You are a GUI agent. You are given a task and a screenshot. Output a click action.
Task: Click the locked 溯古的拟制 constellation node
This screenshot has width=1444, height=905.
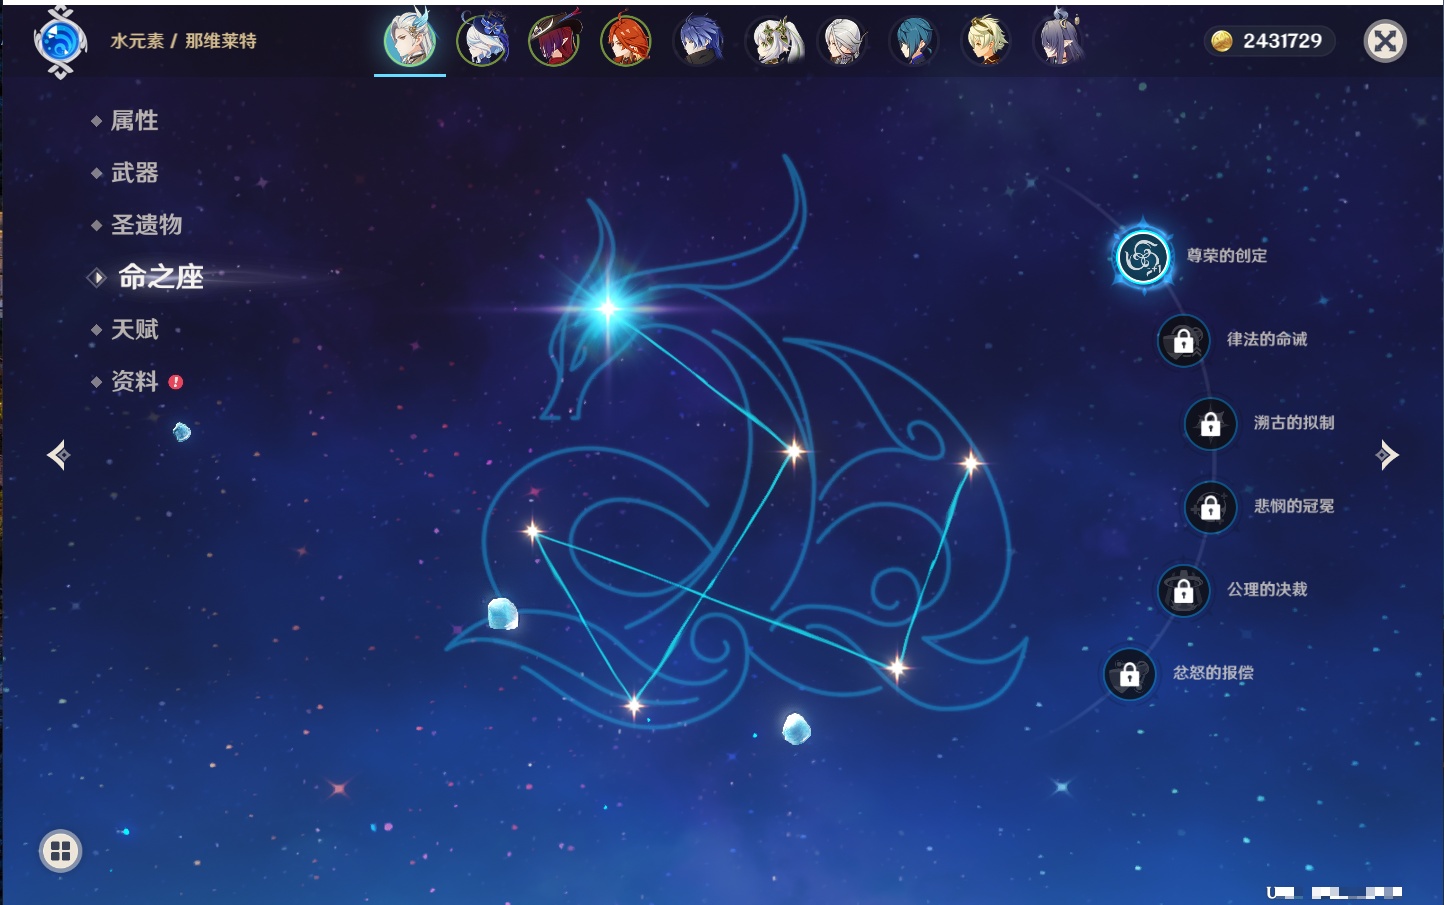tap(1211, 424)
